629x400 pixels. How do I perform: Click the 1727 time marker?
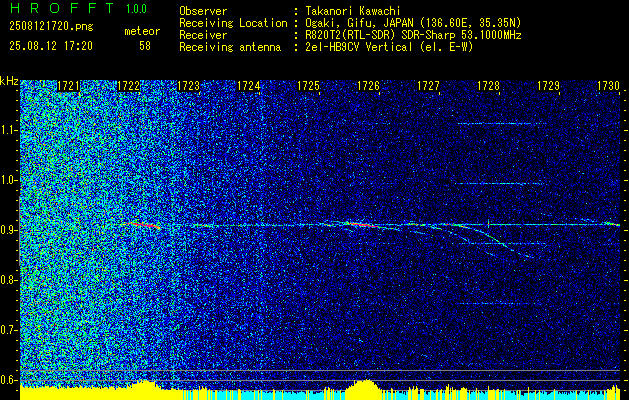coord(428,86)
